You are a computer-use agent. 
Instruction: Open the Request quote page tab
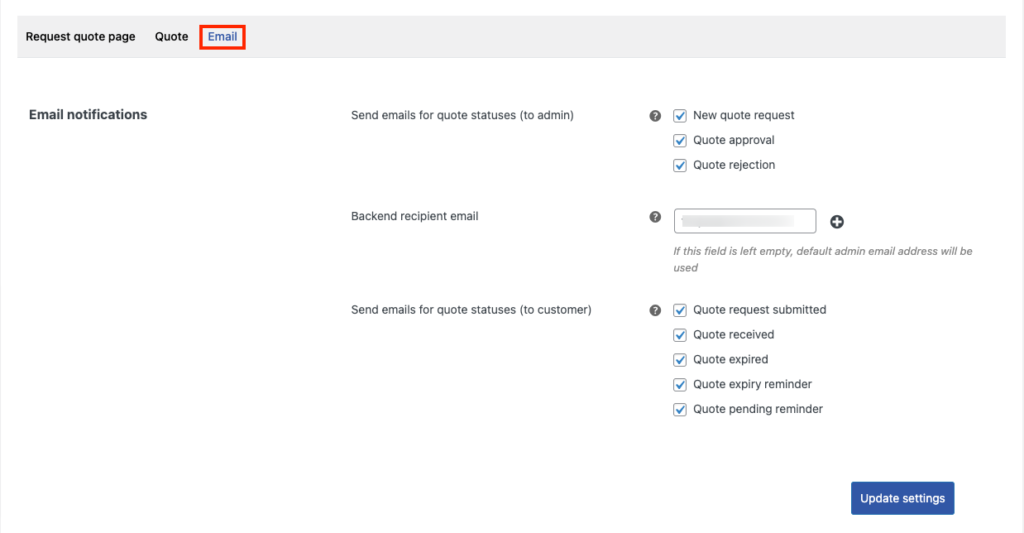[x=80, y=37]
